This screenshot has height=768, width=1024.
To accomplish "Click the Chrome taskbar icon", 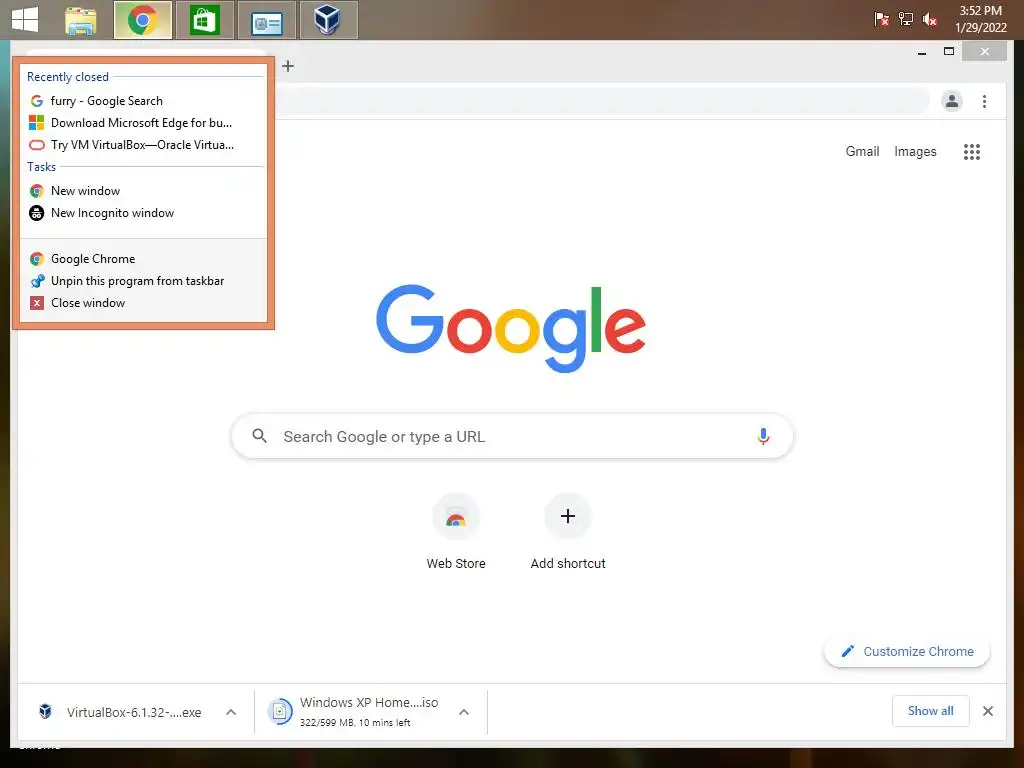I will pos(142,20).
